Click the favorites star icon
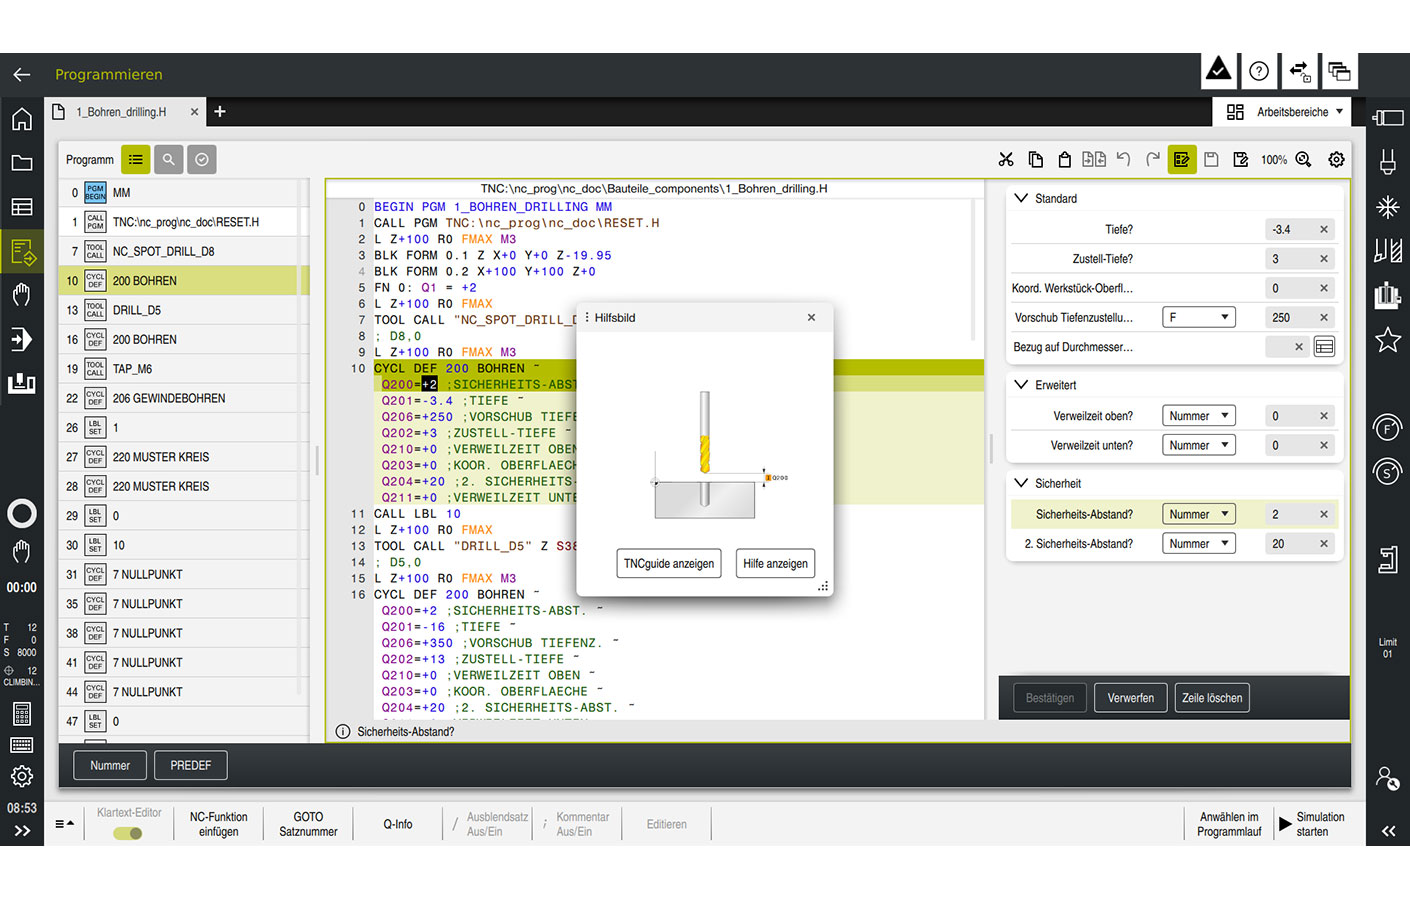 coord(1387,340)
